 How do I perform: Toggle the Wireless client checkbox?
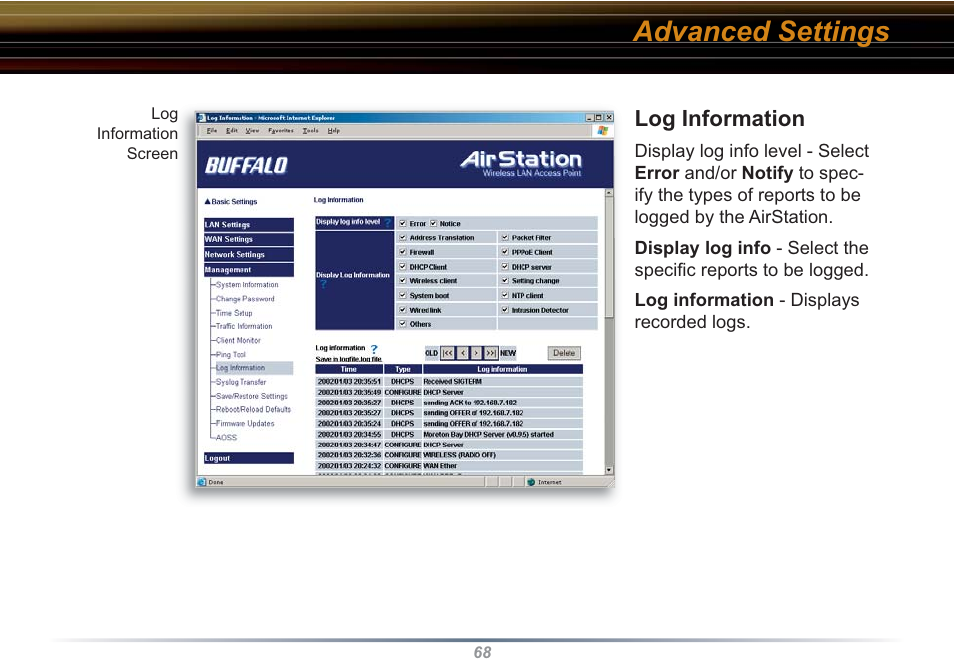[x=402, y=281]
